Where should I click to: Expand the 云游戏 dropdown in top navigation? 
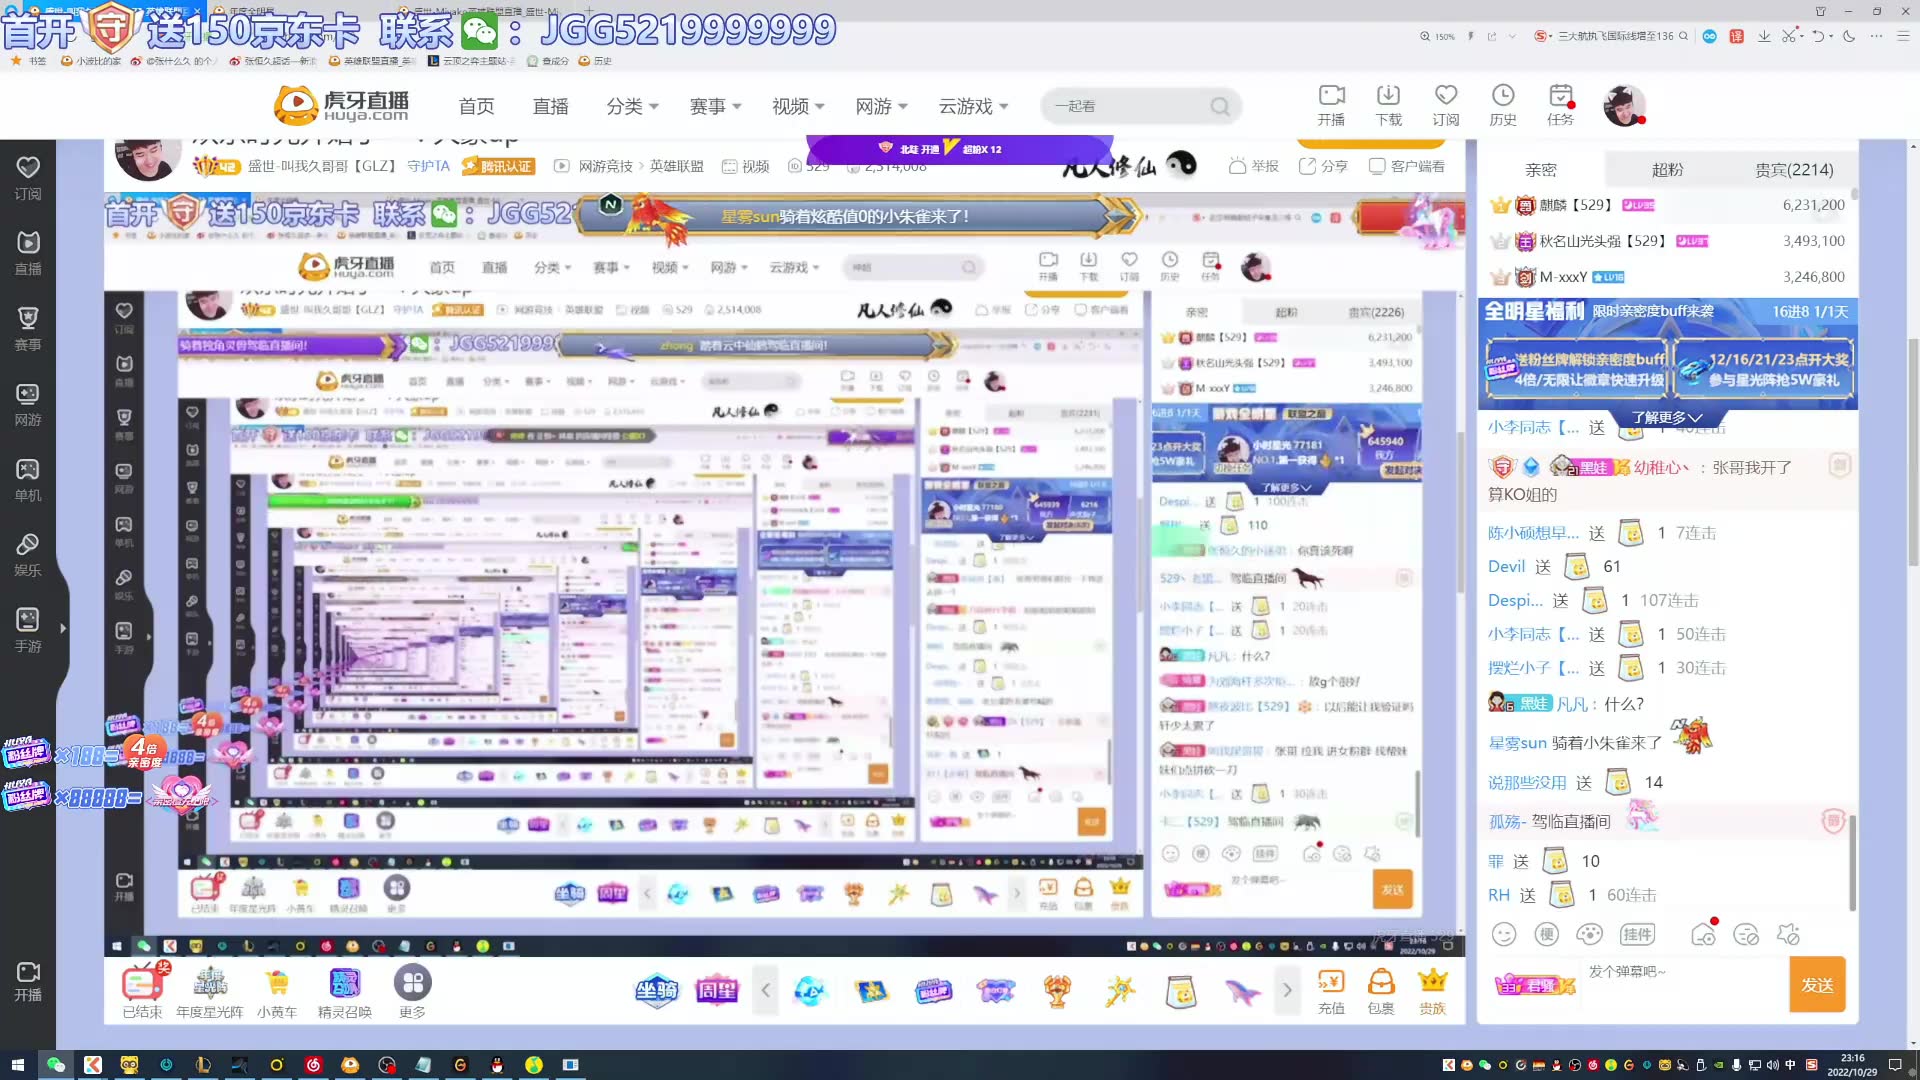(973, 106)
